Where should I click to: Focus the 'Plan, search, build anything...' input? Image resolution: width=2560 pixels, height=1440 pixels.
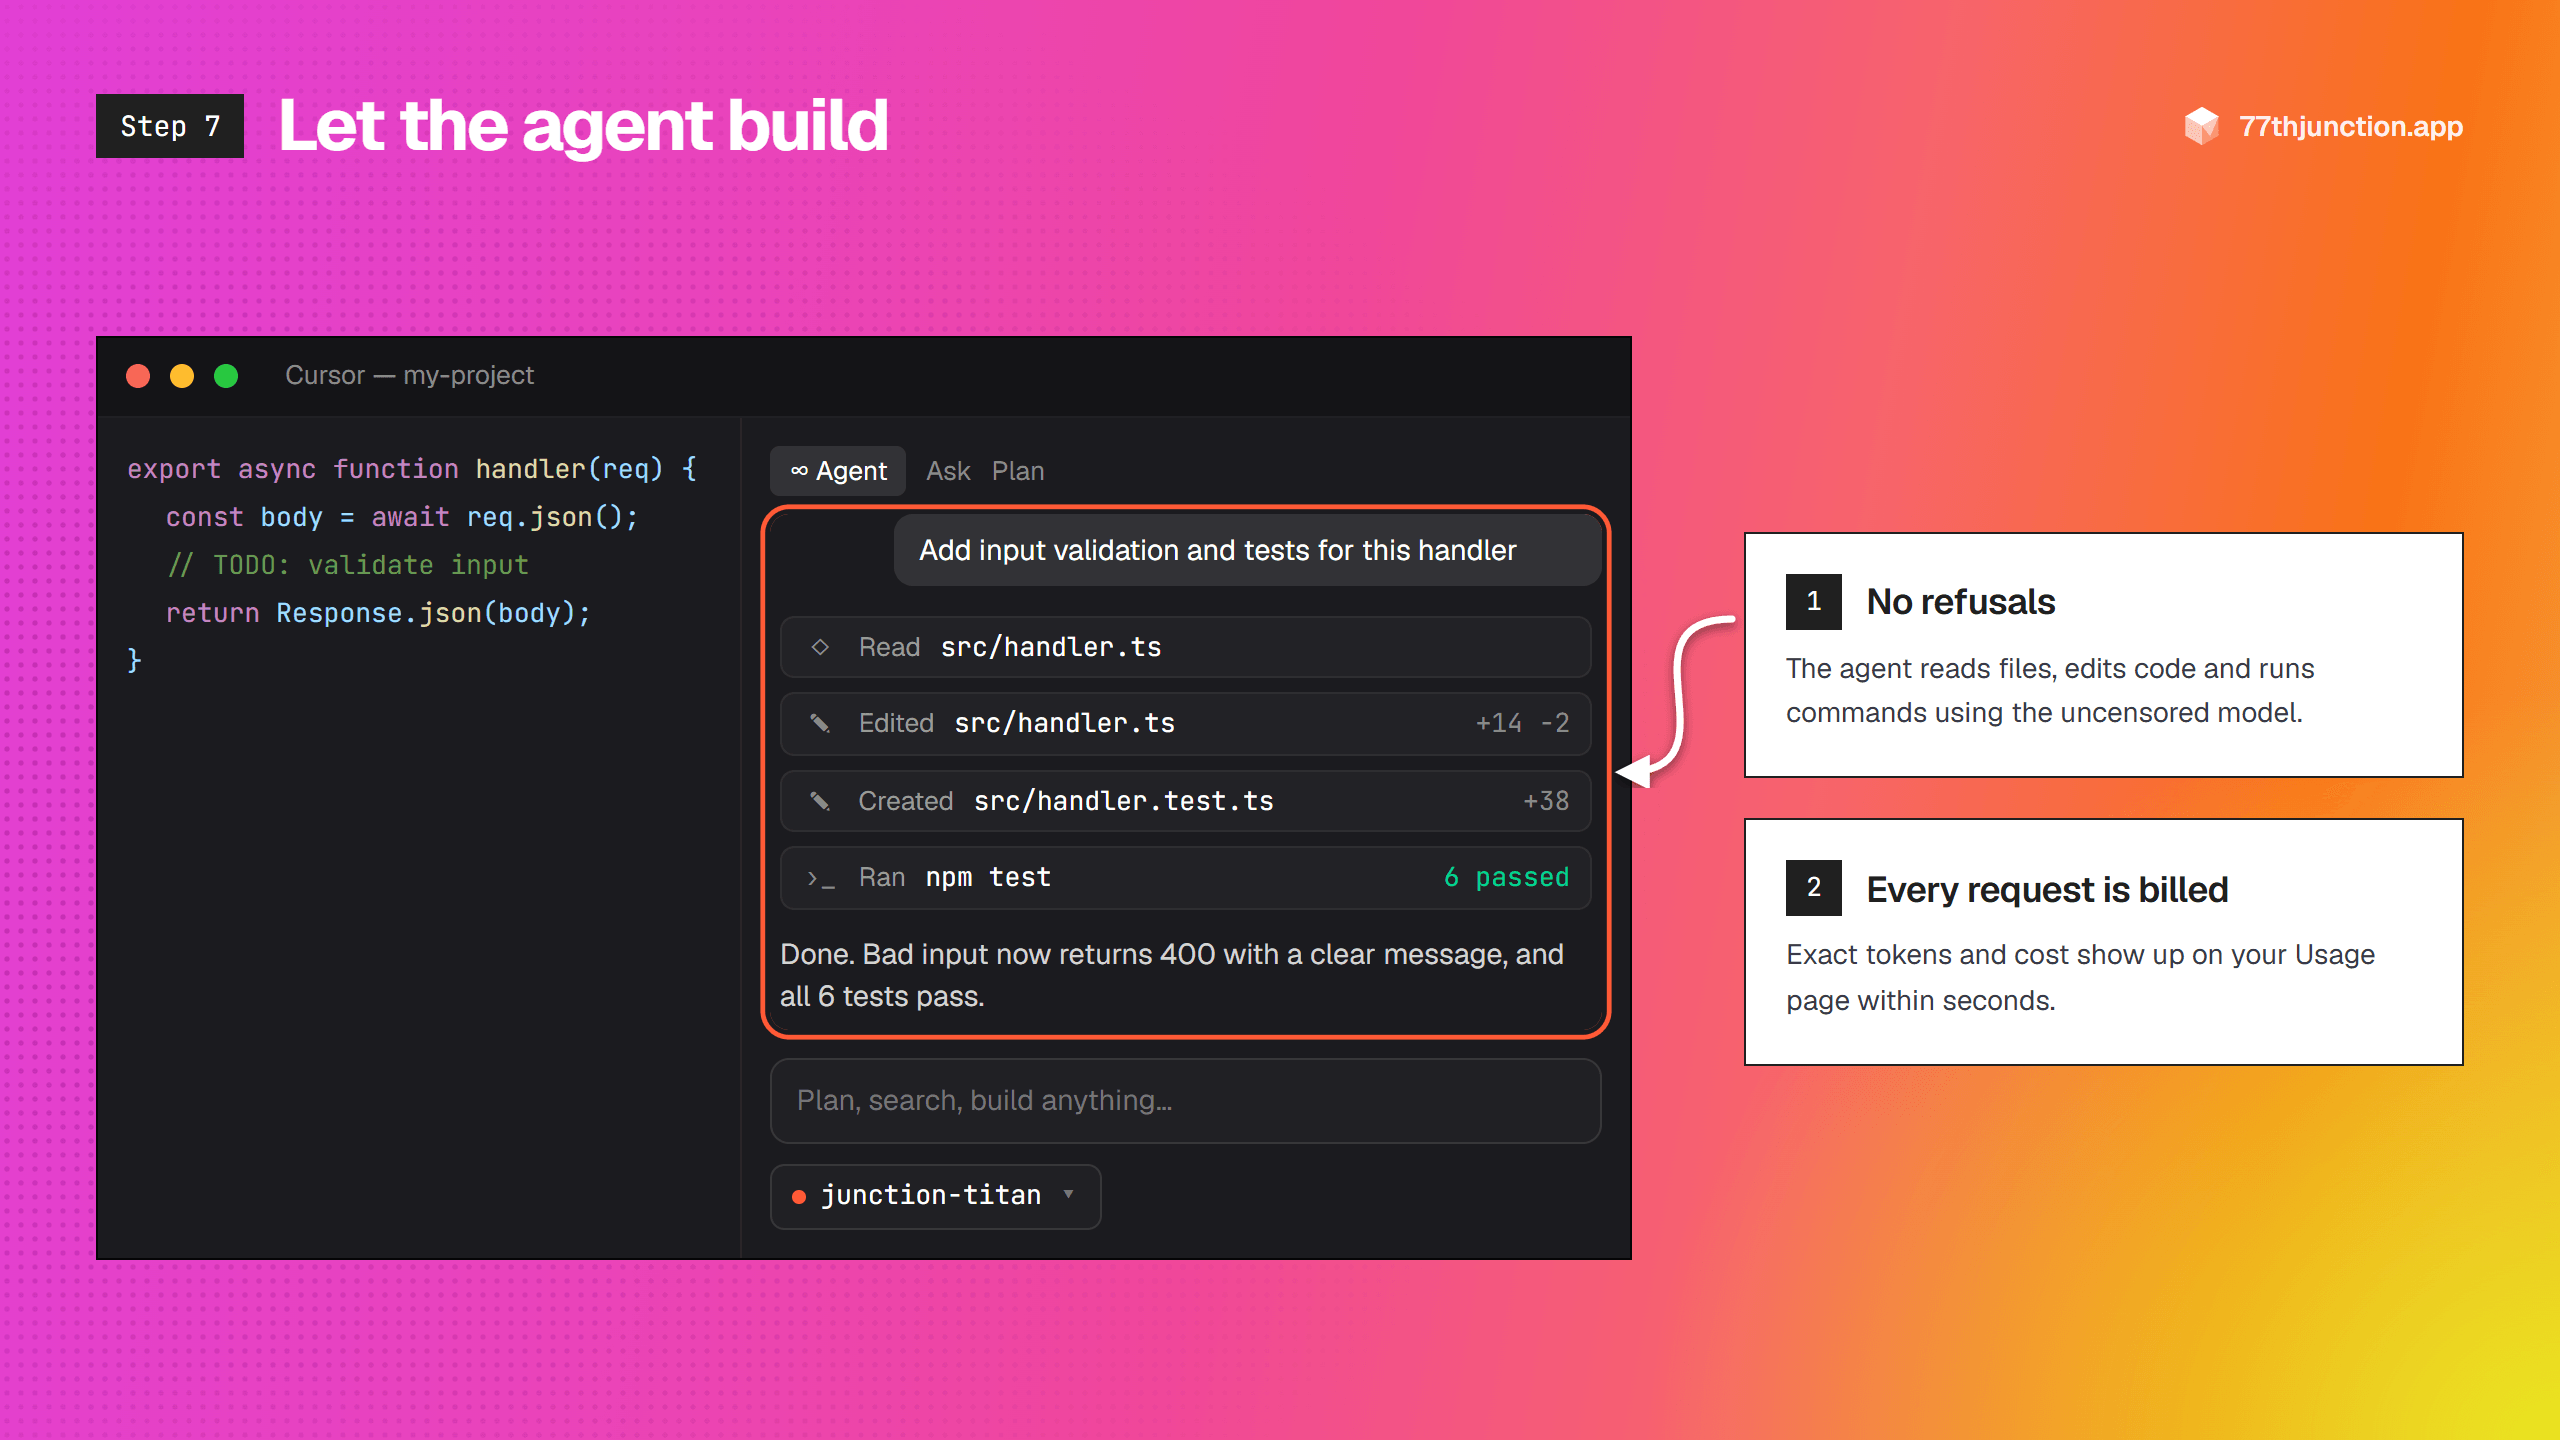click(1185, 1101)
